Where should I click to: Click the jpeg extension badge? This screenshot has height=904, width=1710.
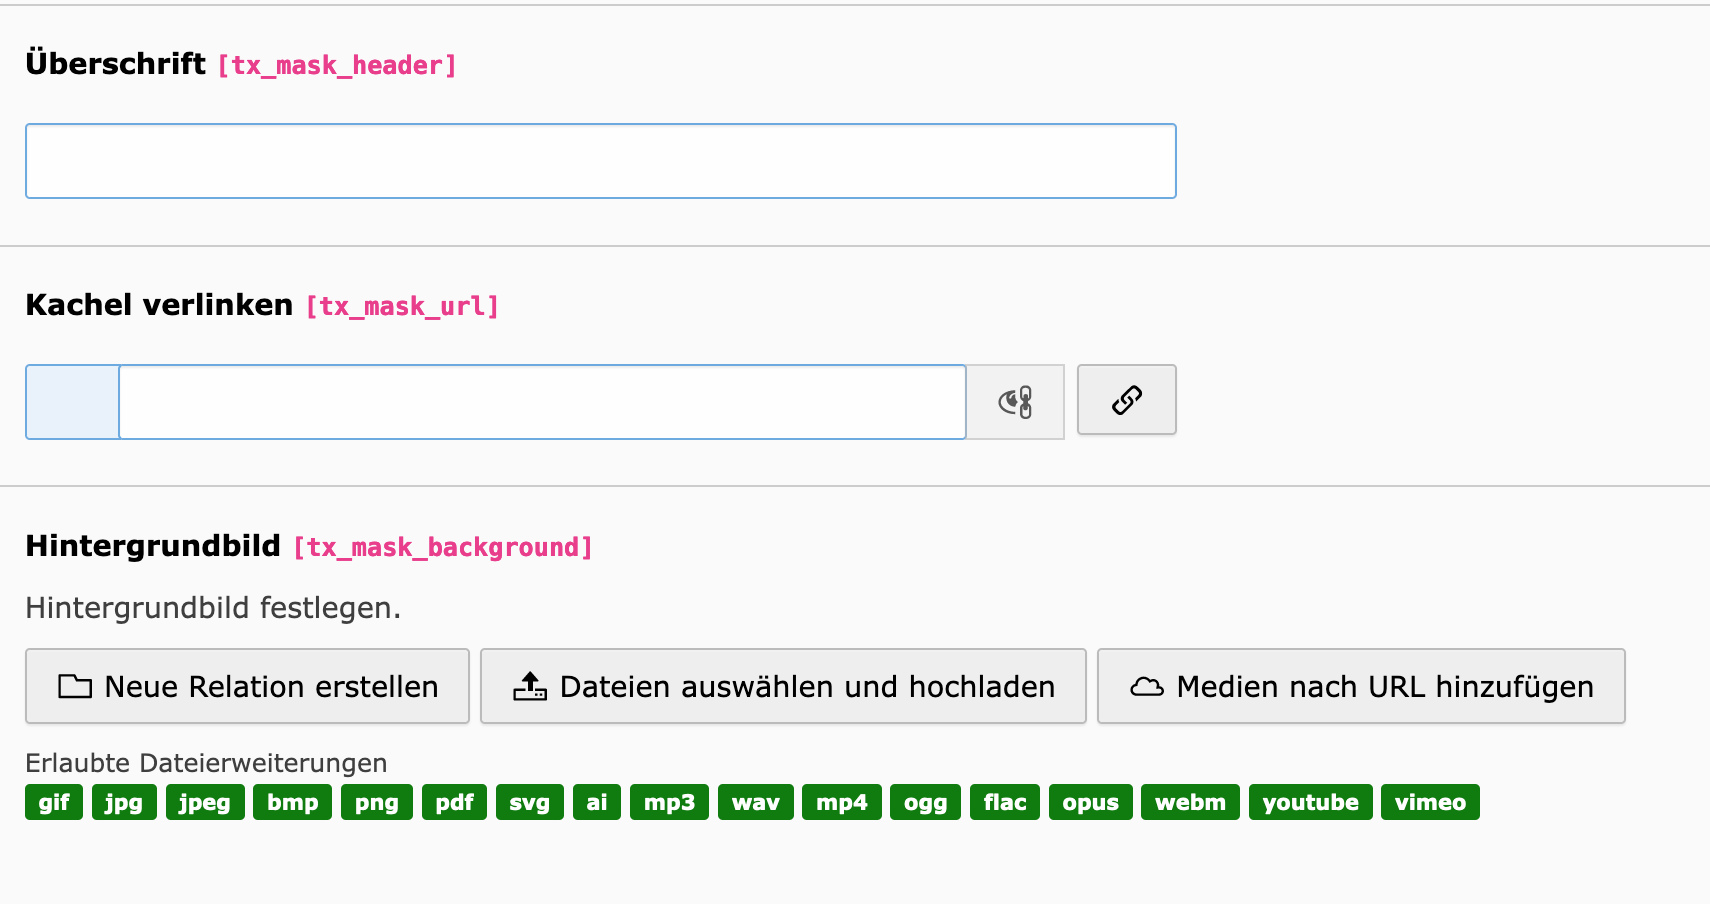pos(205,802)
